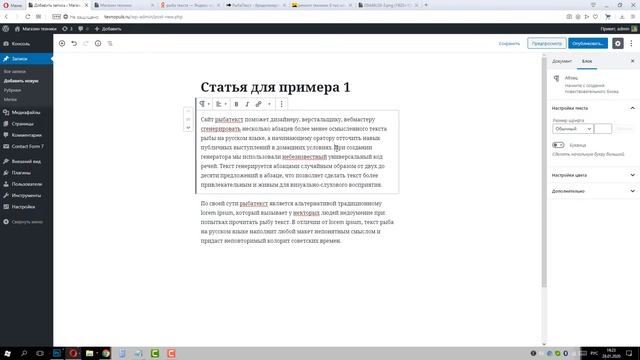Open Записи section in sidebar
The image size is (640, 360).
coord(26,59)
